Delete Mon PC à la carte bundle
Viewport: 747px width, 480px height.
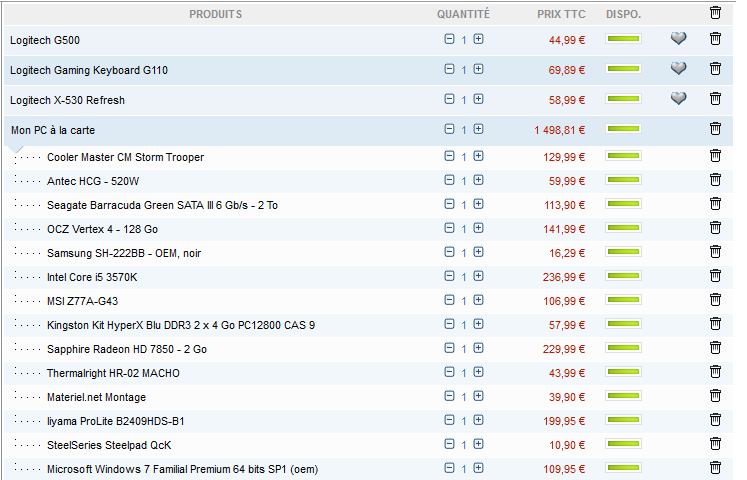pos(715,129)
